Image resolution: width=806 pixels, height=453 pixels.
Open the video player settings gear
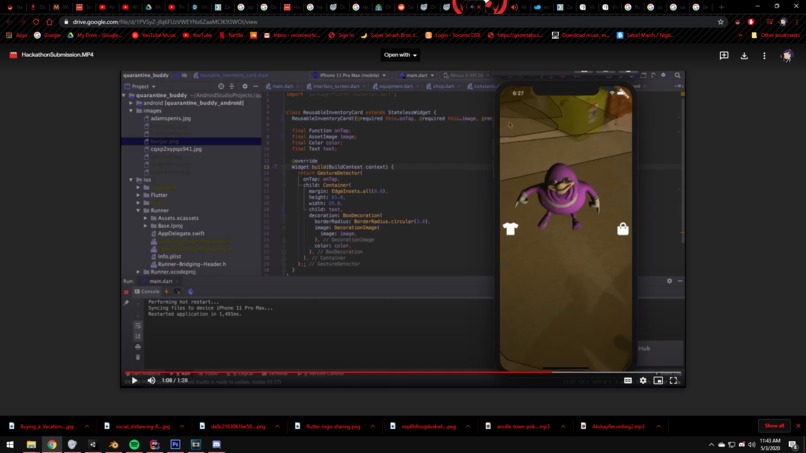click(x=643, y=380)
